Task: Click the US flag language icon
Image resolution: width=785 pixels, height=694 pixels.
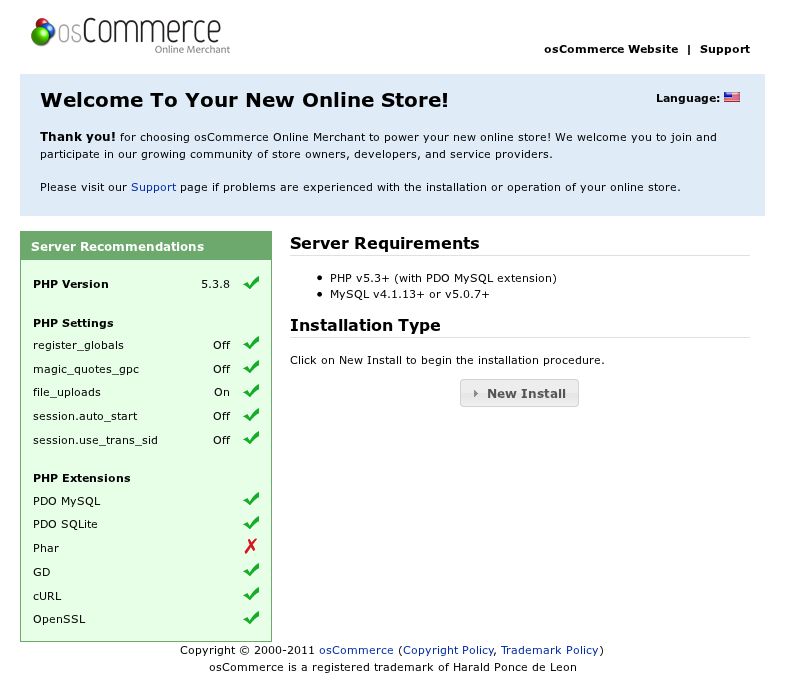Action: point(732,97)
